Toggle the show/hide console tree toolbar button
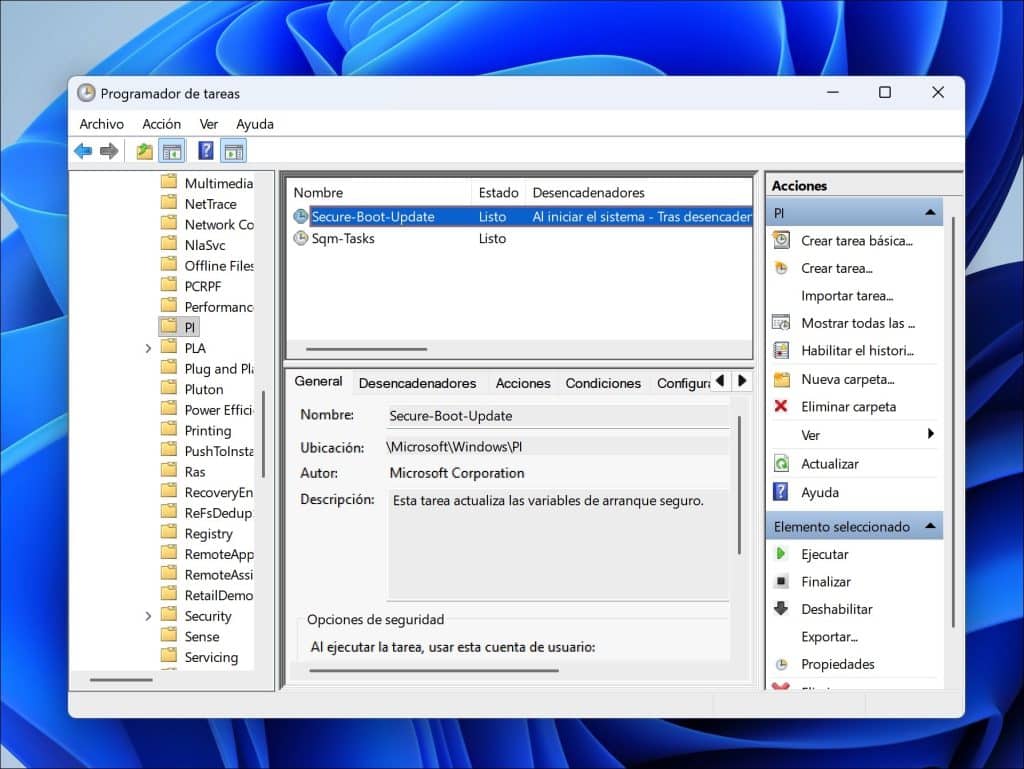 coord(173,151)
